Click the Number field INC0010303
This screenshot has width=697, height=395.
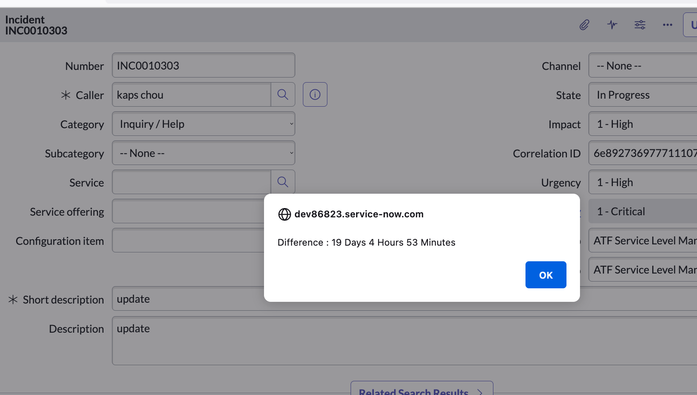click(x=204, y=66)
